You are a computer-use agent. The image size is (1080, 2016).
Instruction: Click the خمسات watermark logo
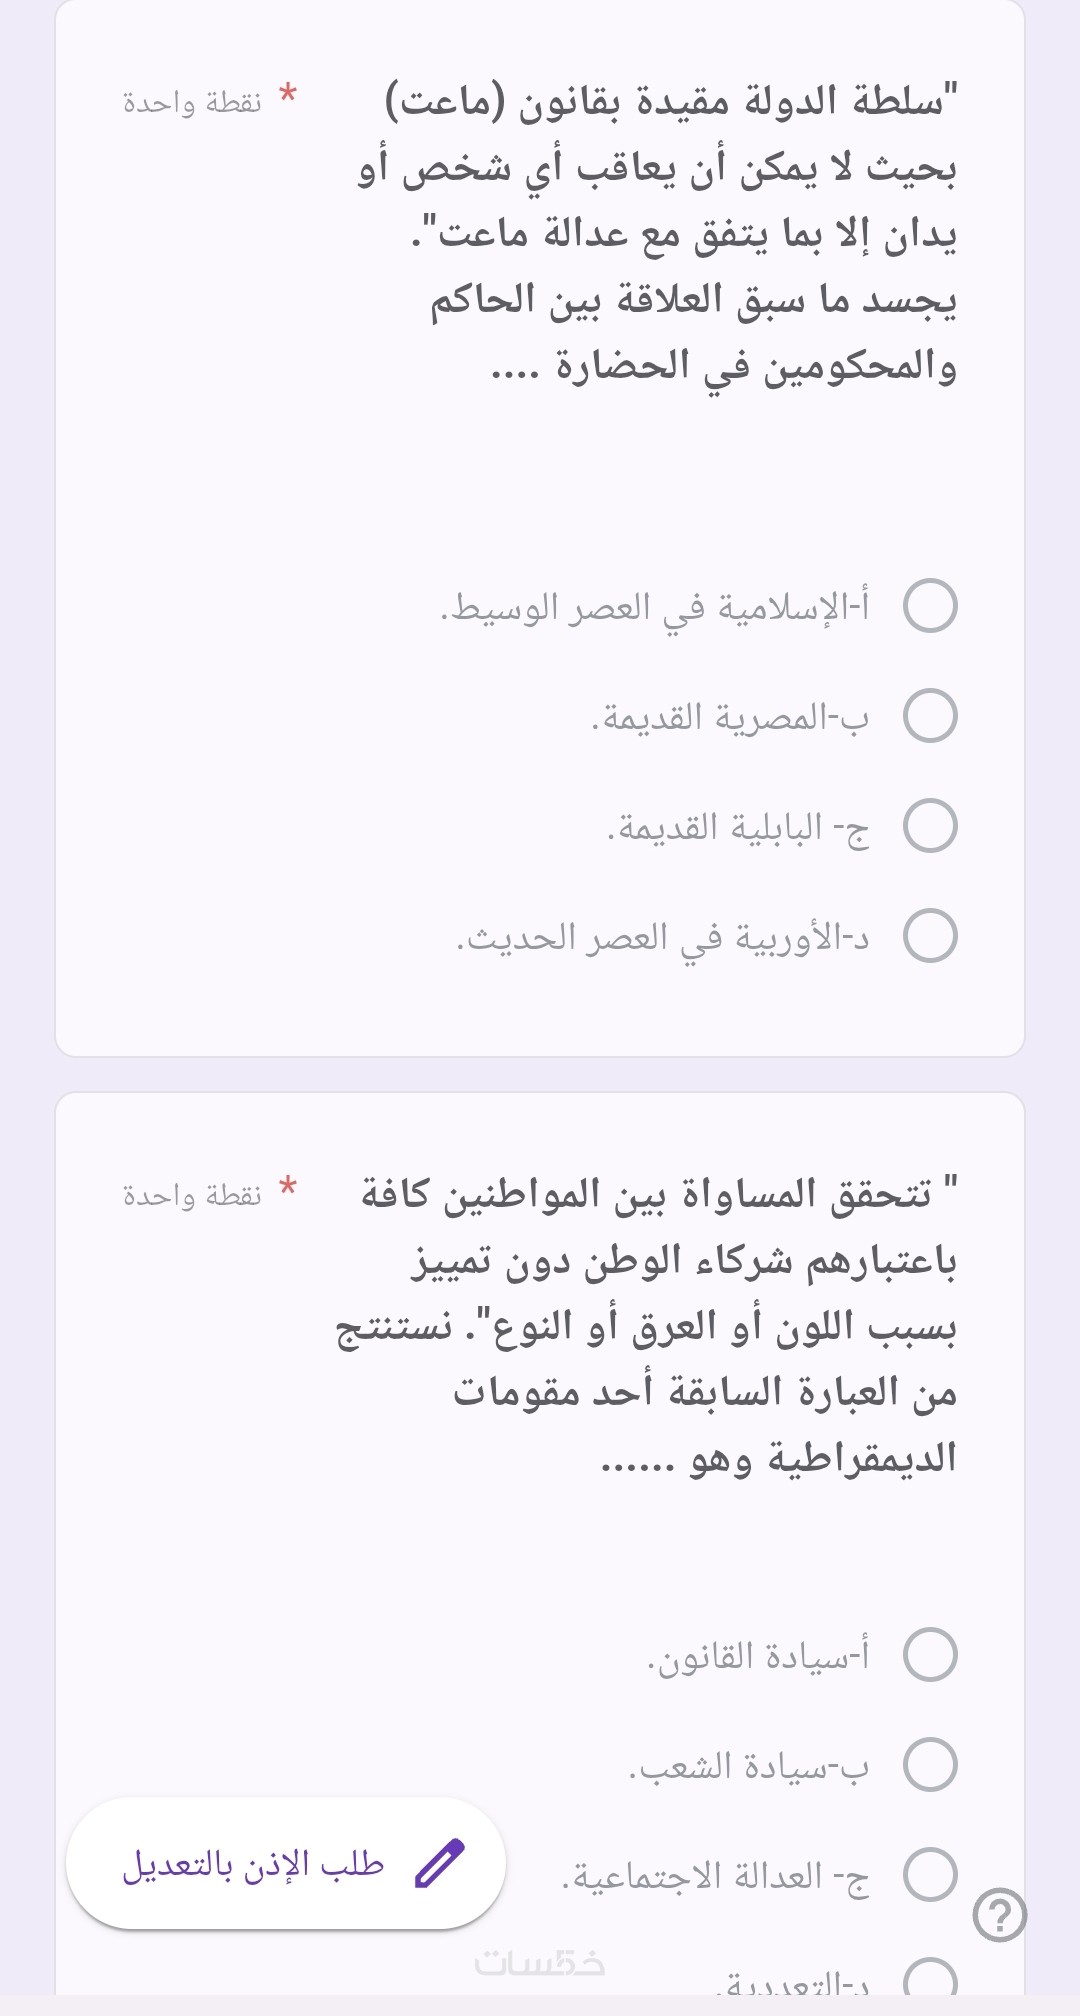pos(540,1963)
